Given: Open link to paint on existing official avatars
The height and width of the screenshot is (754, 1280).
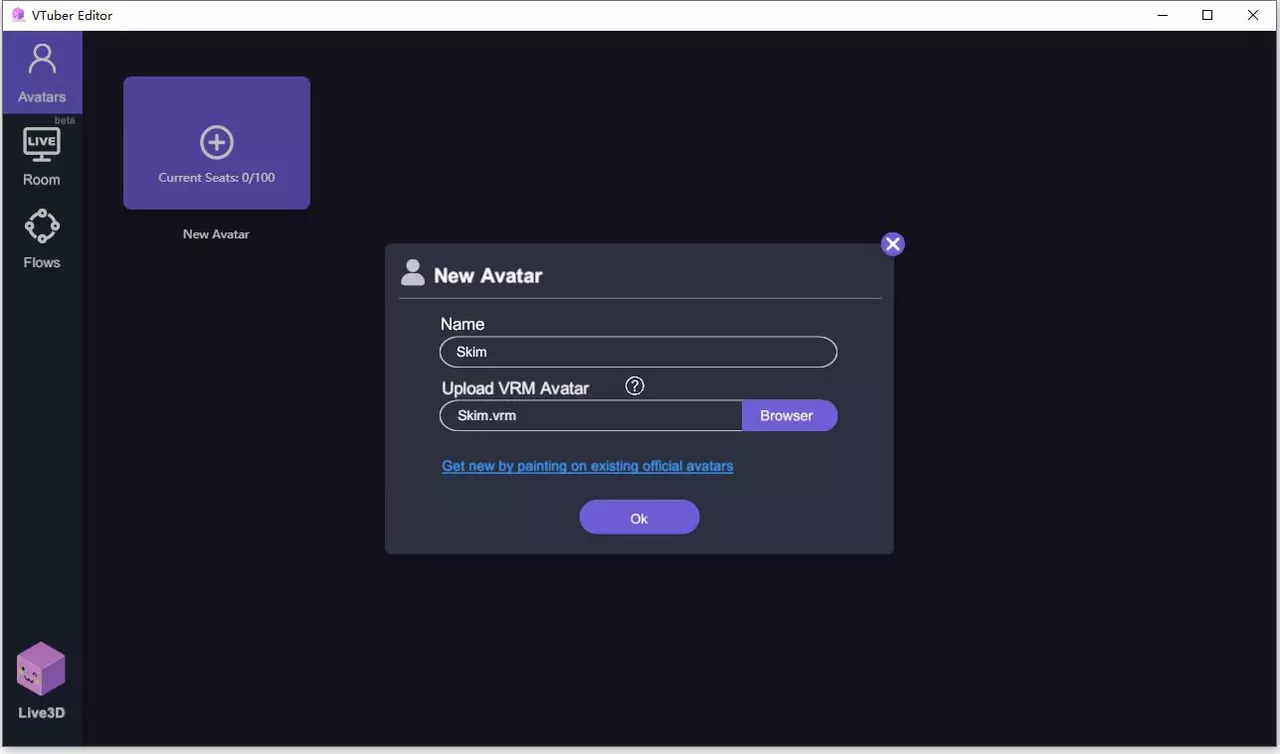Looking at the screenshot, I should tap(588, 466).
